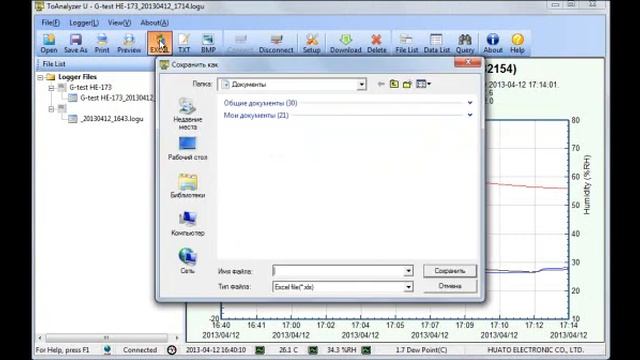
Task: Open a logger file with Open icon
Action: [49, 43]
